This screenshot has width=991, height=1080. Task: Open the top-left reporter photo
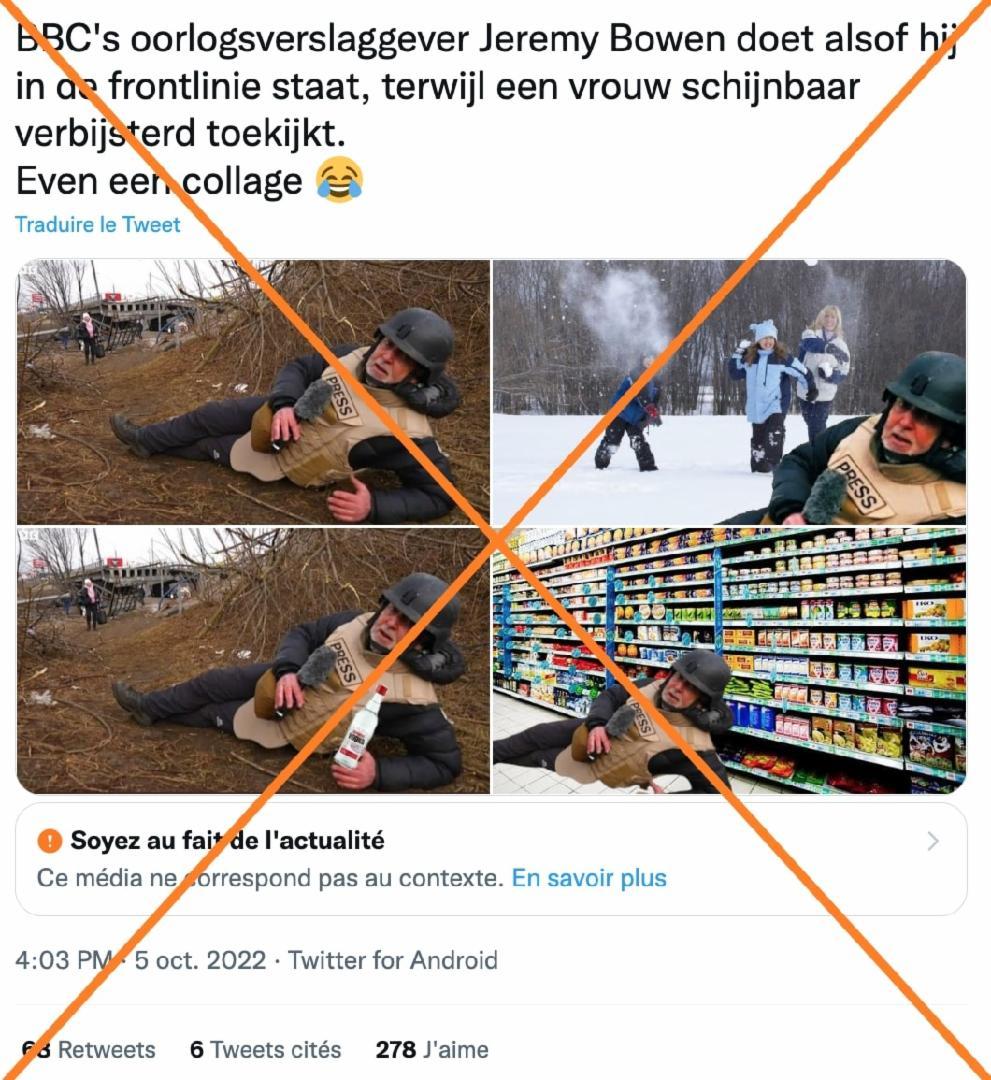[x=253, y=392]
